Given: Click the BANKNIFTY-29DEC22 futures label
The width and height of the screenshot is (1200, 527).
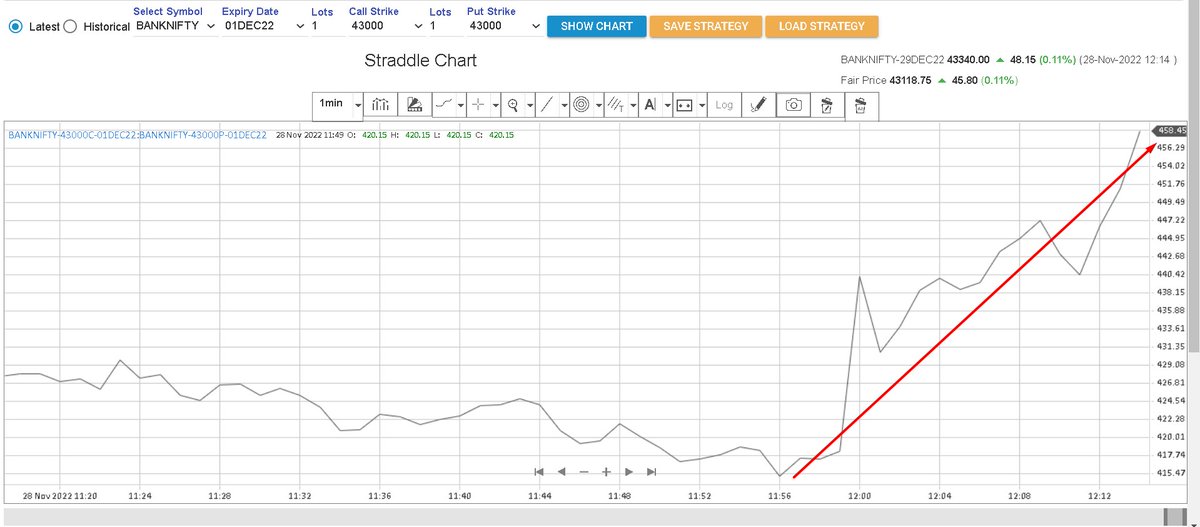Looking at the screenshot, I should (891, 60).
